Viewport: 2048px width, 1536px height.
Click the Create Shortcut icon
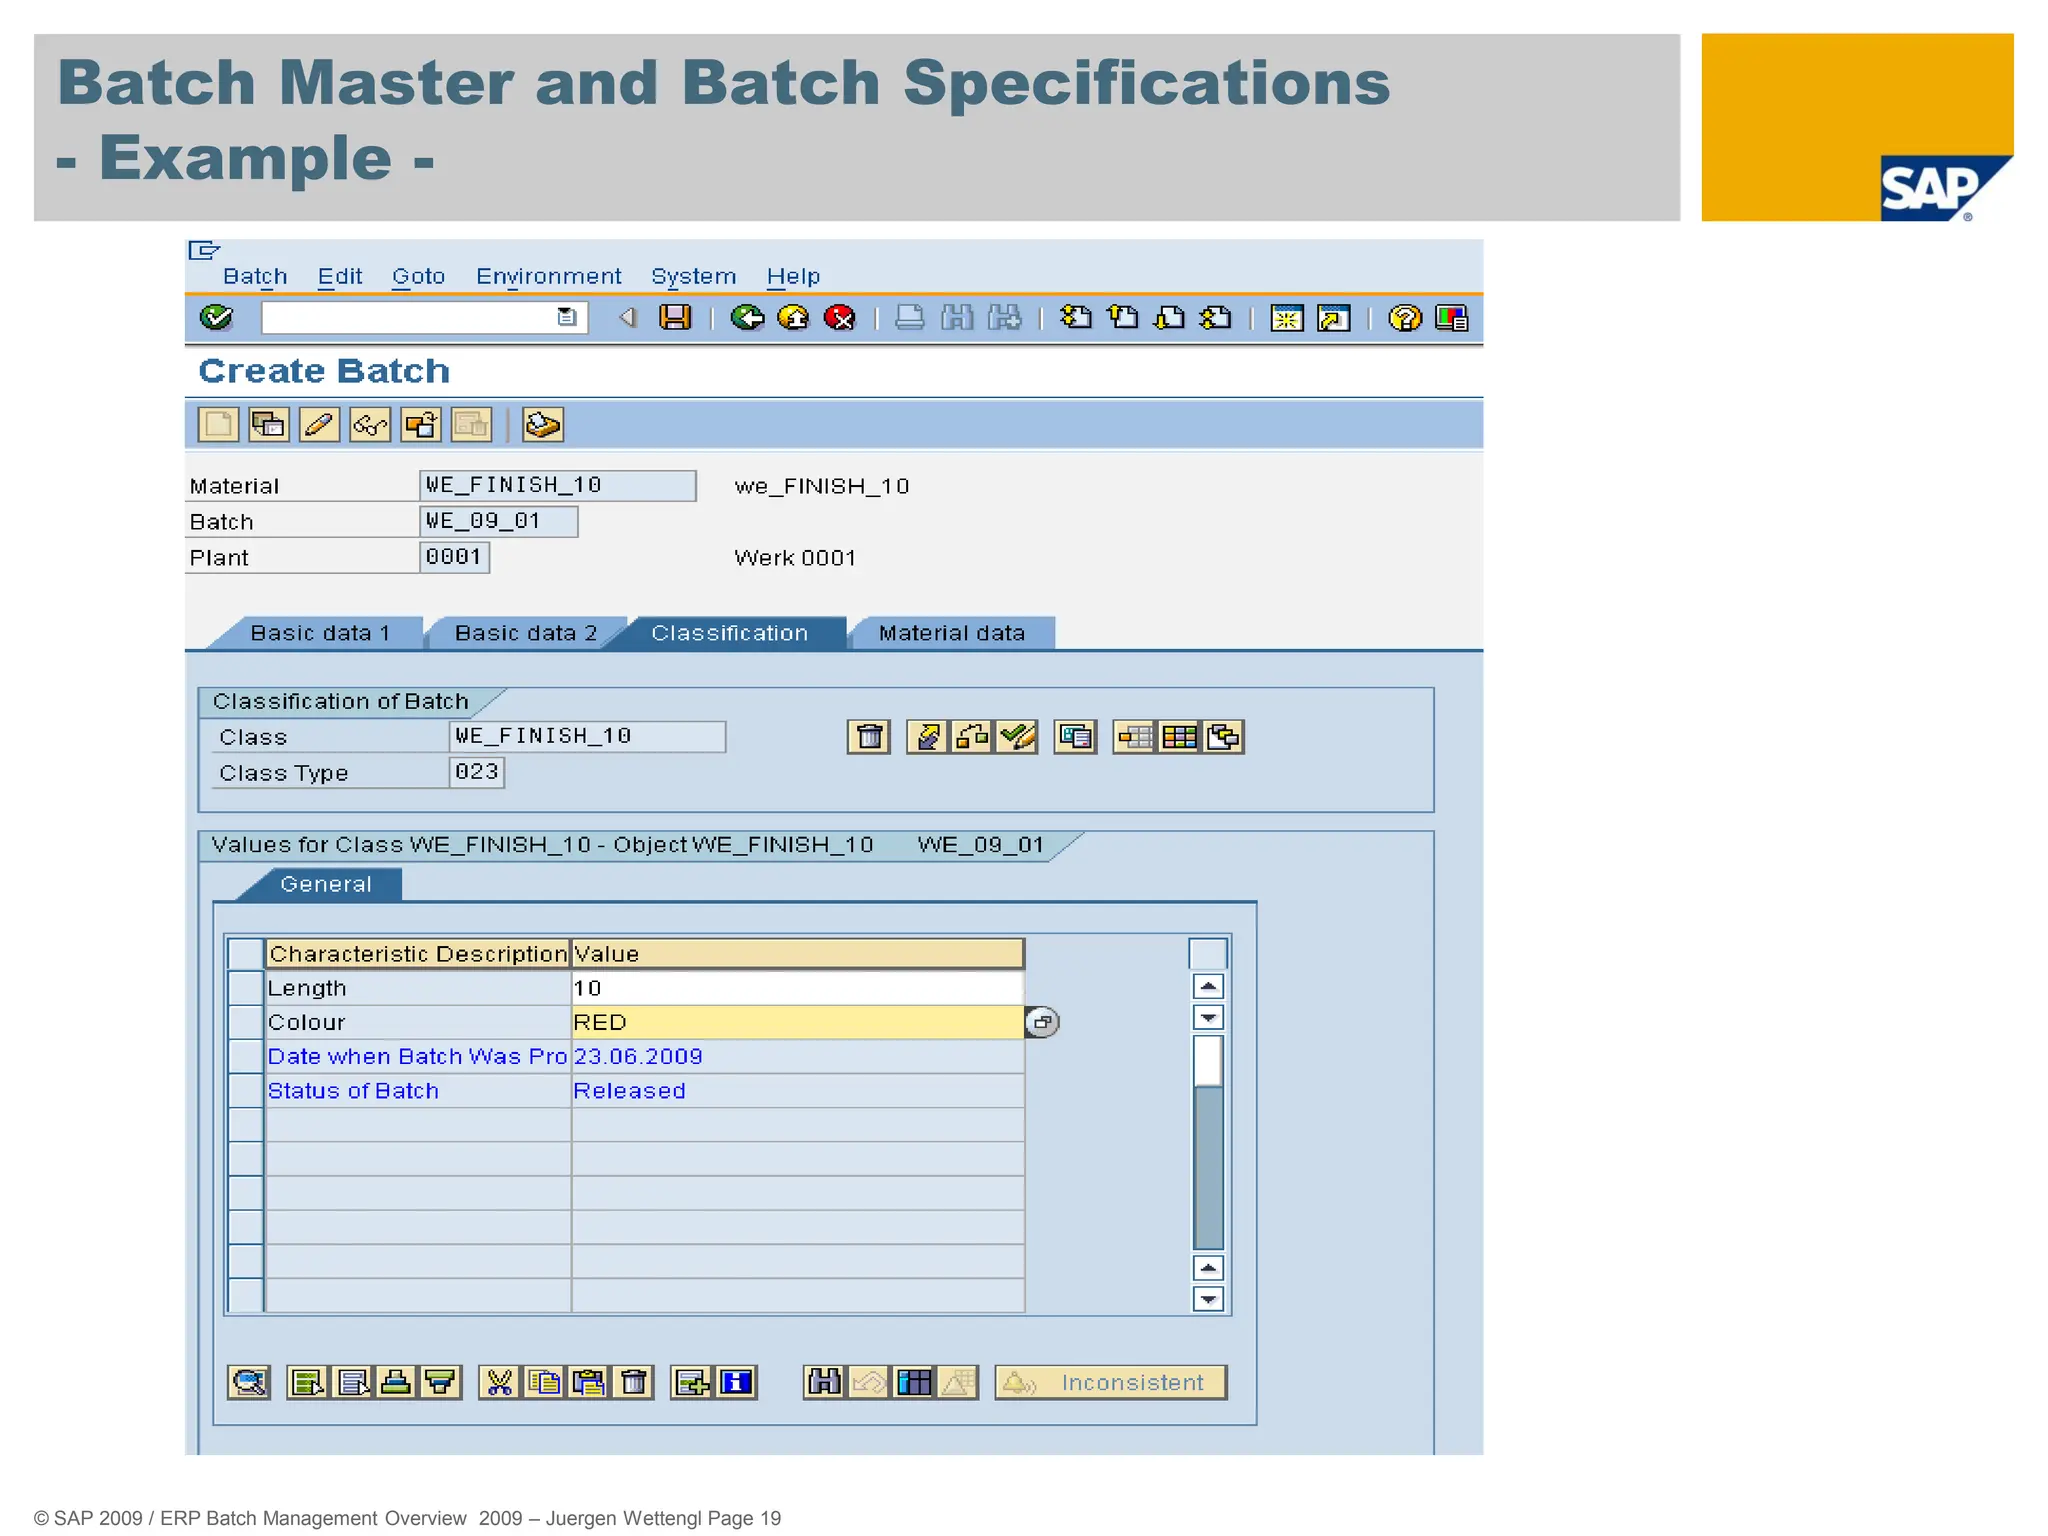1334,318
